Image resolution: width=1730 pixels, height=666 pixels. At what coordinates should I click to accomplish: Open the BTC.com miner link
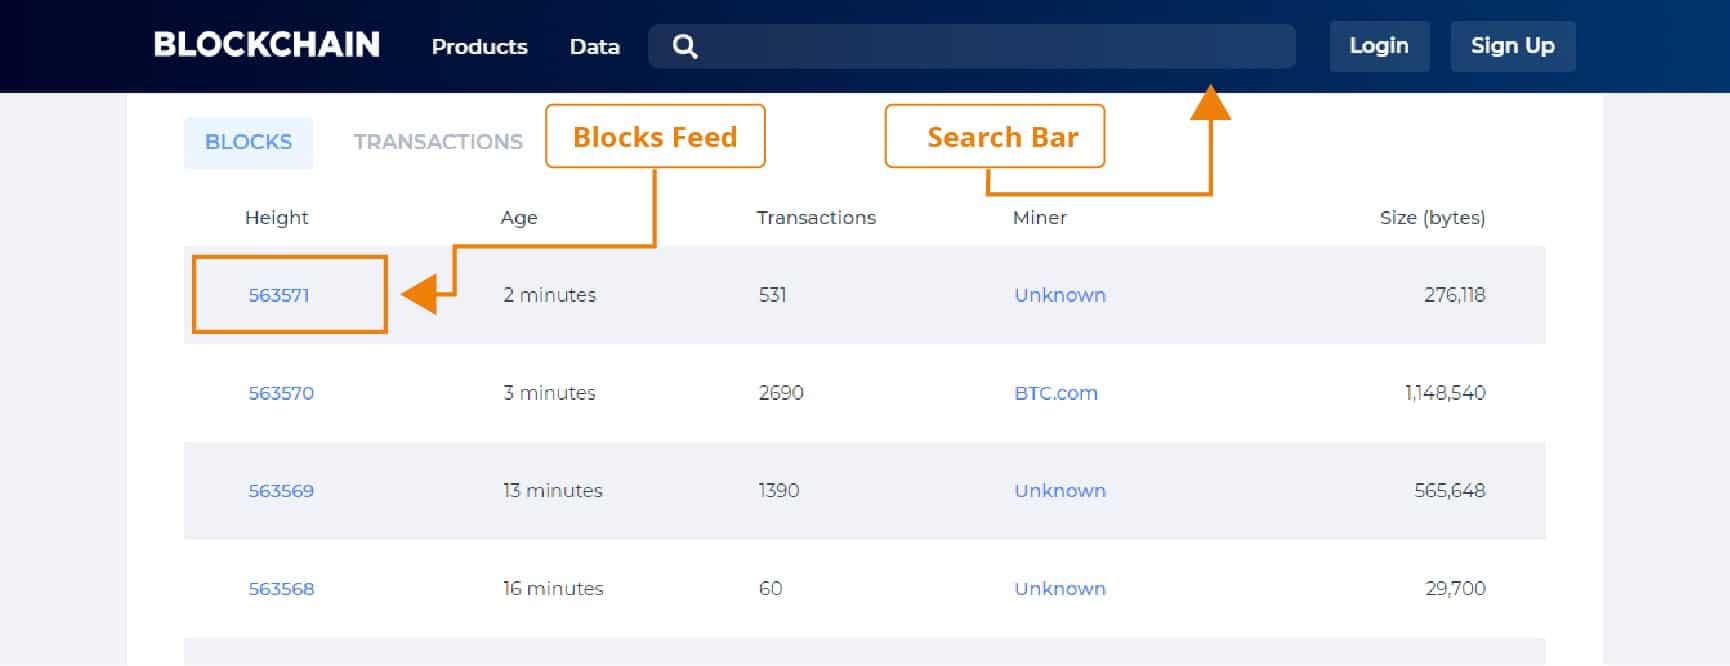pos(1056,393)
